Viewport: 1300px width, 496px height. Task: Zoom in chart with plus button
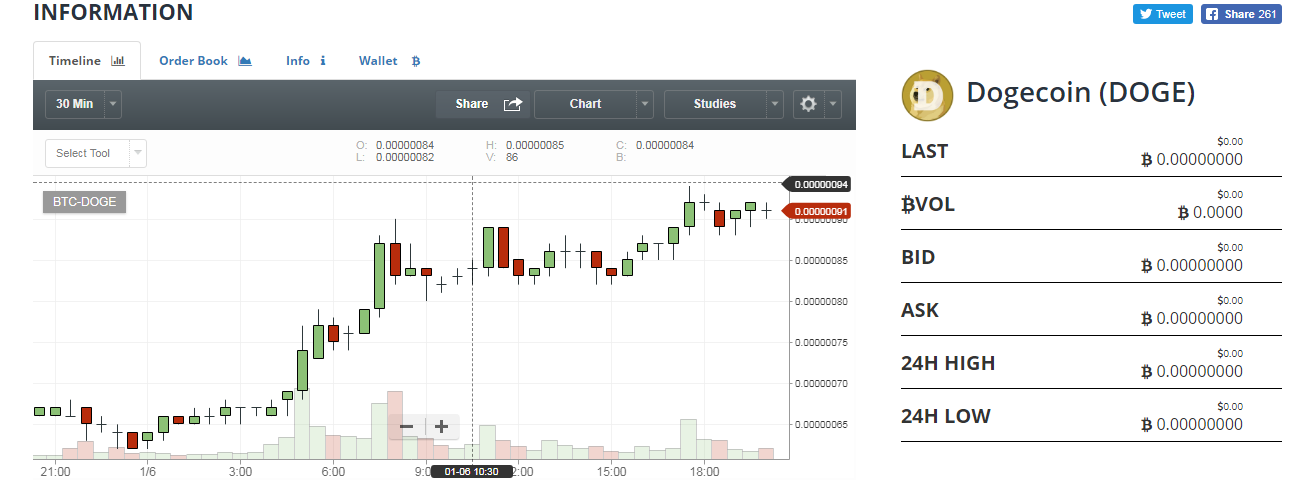click(441, 427)
